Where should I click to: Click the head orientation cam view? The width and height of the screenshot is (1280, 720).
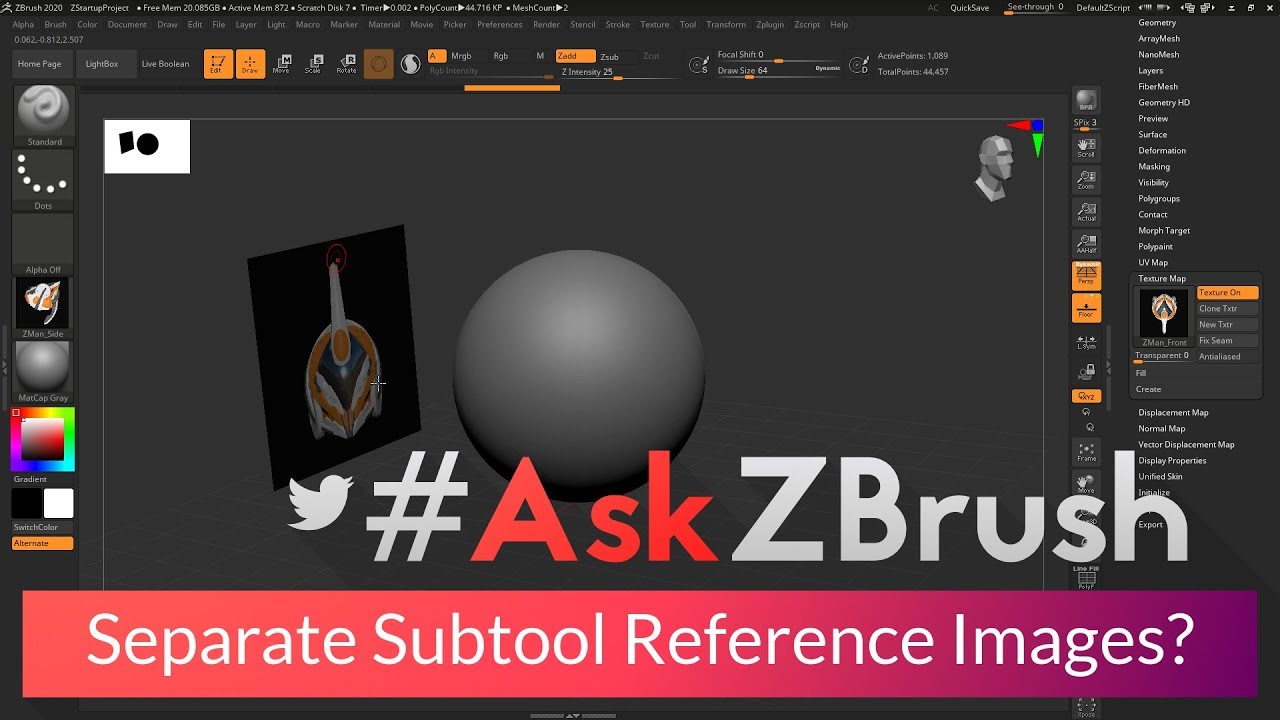click(x=995, y=166)
